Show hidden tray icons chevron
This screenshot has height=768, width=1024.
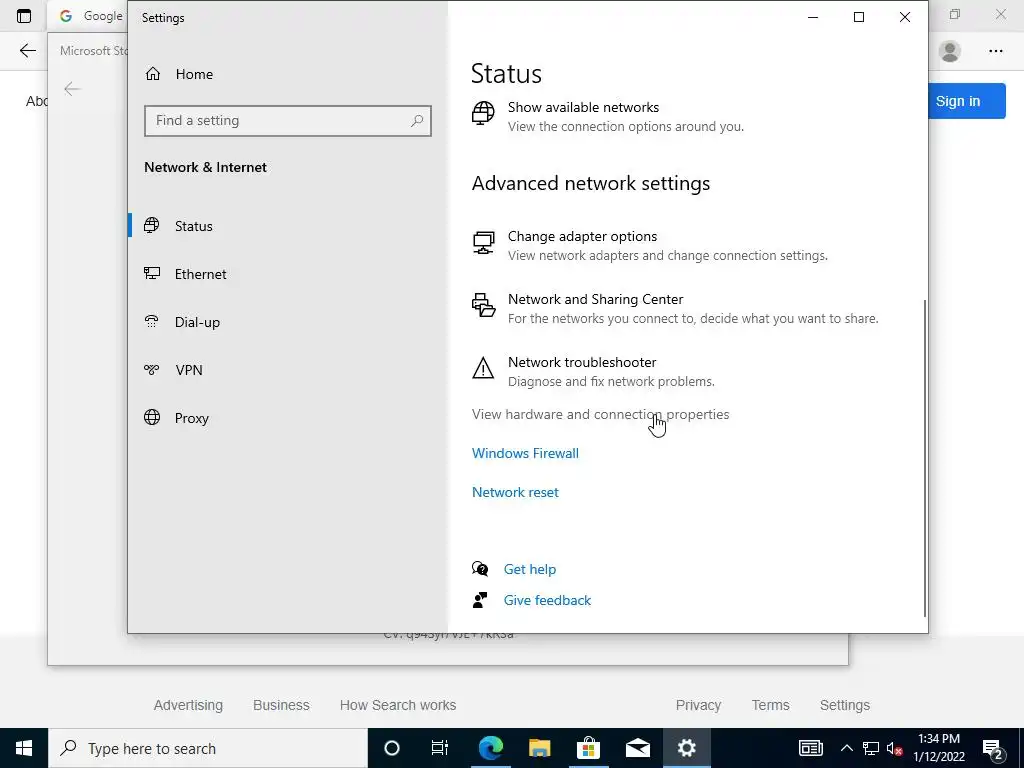tap(846, 748)
